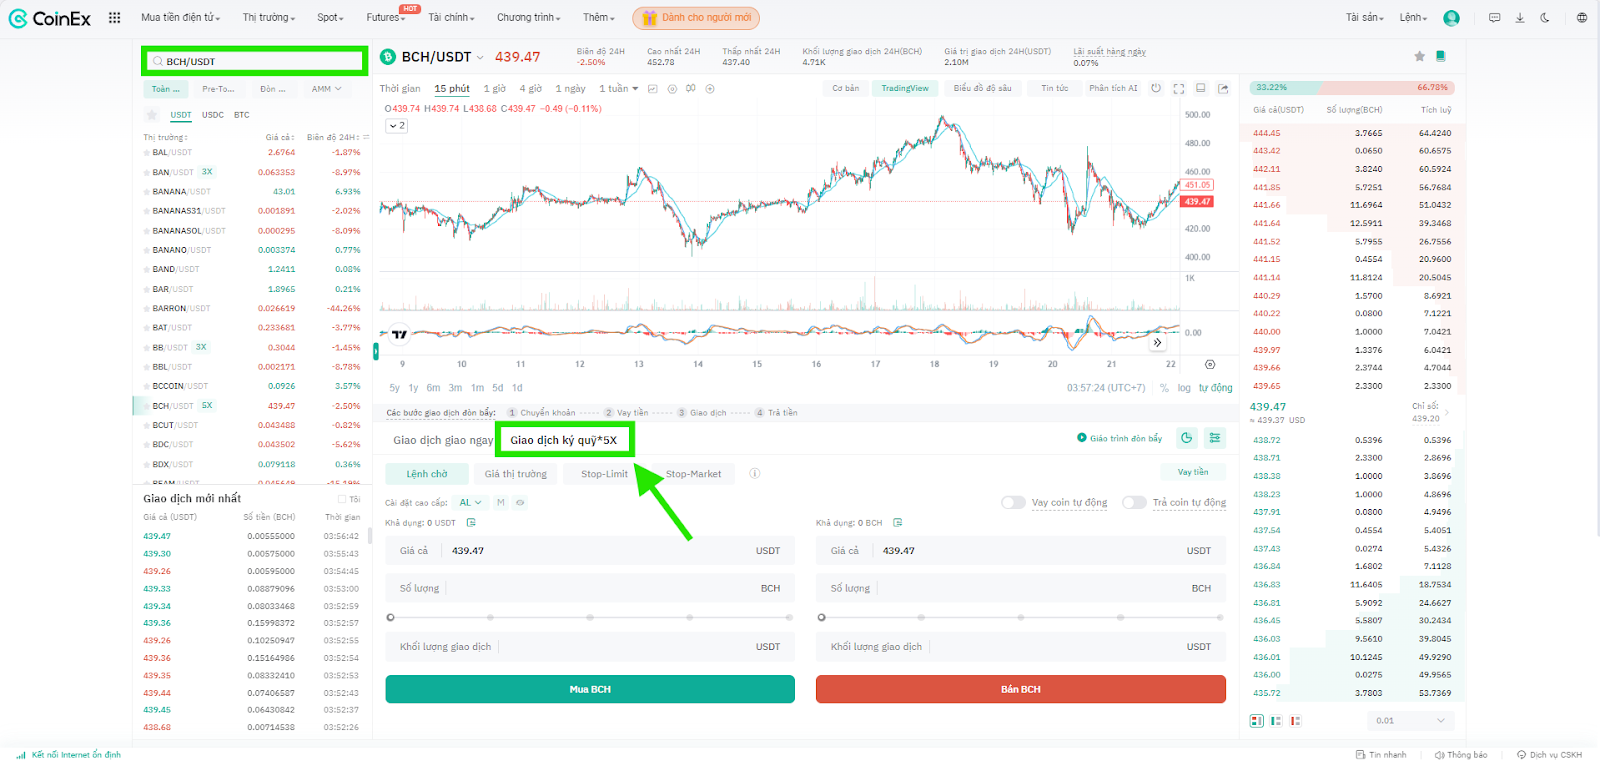Viewport: 1600px width, 761px height.
Task: Add BCH/USDT to favorites with star icon
Action: click(1419, 56)
